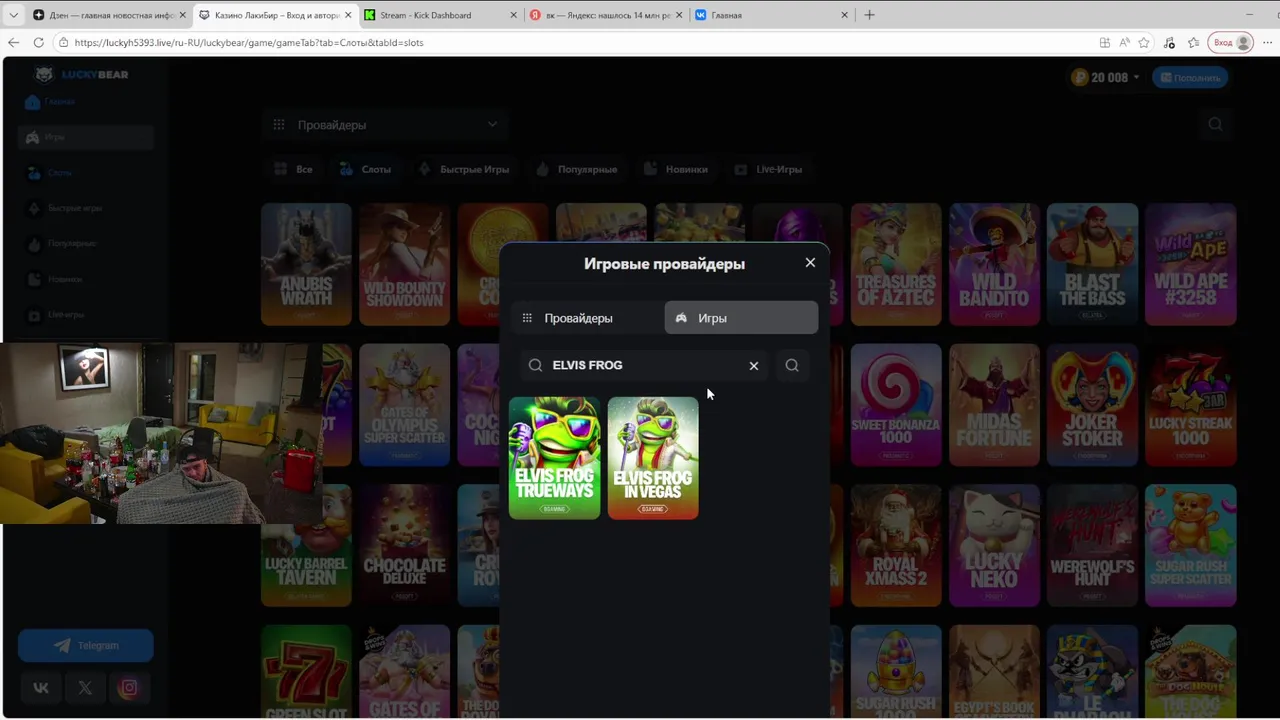The width and height of the screenshot is (1280, 720).
Task: Open the Instagram social icon
Action: pos(129,688)
